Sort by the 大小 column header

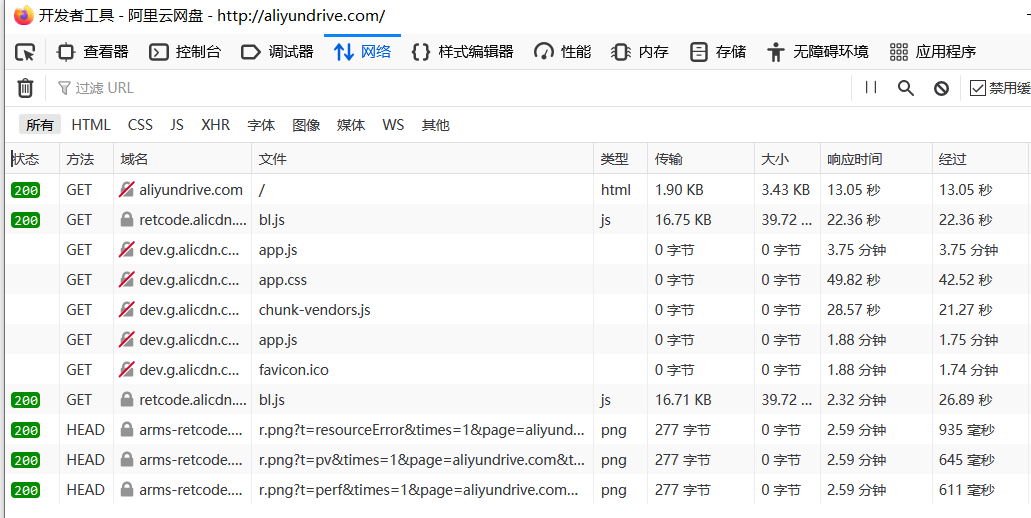click(786, 159)
